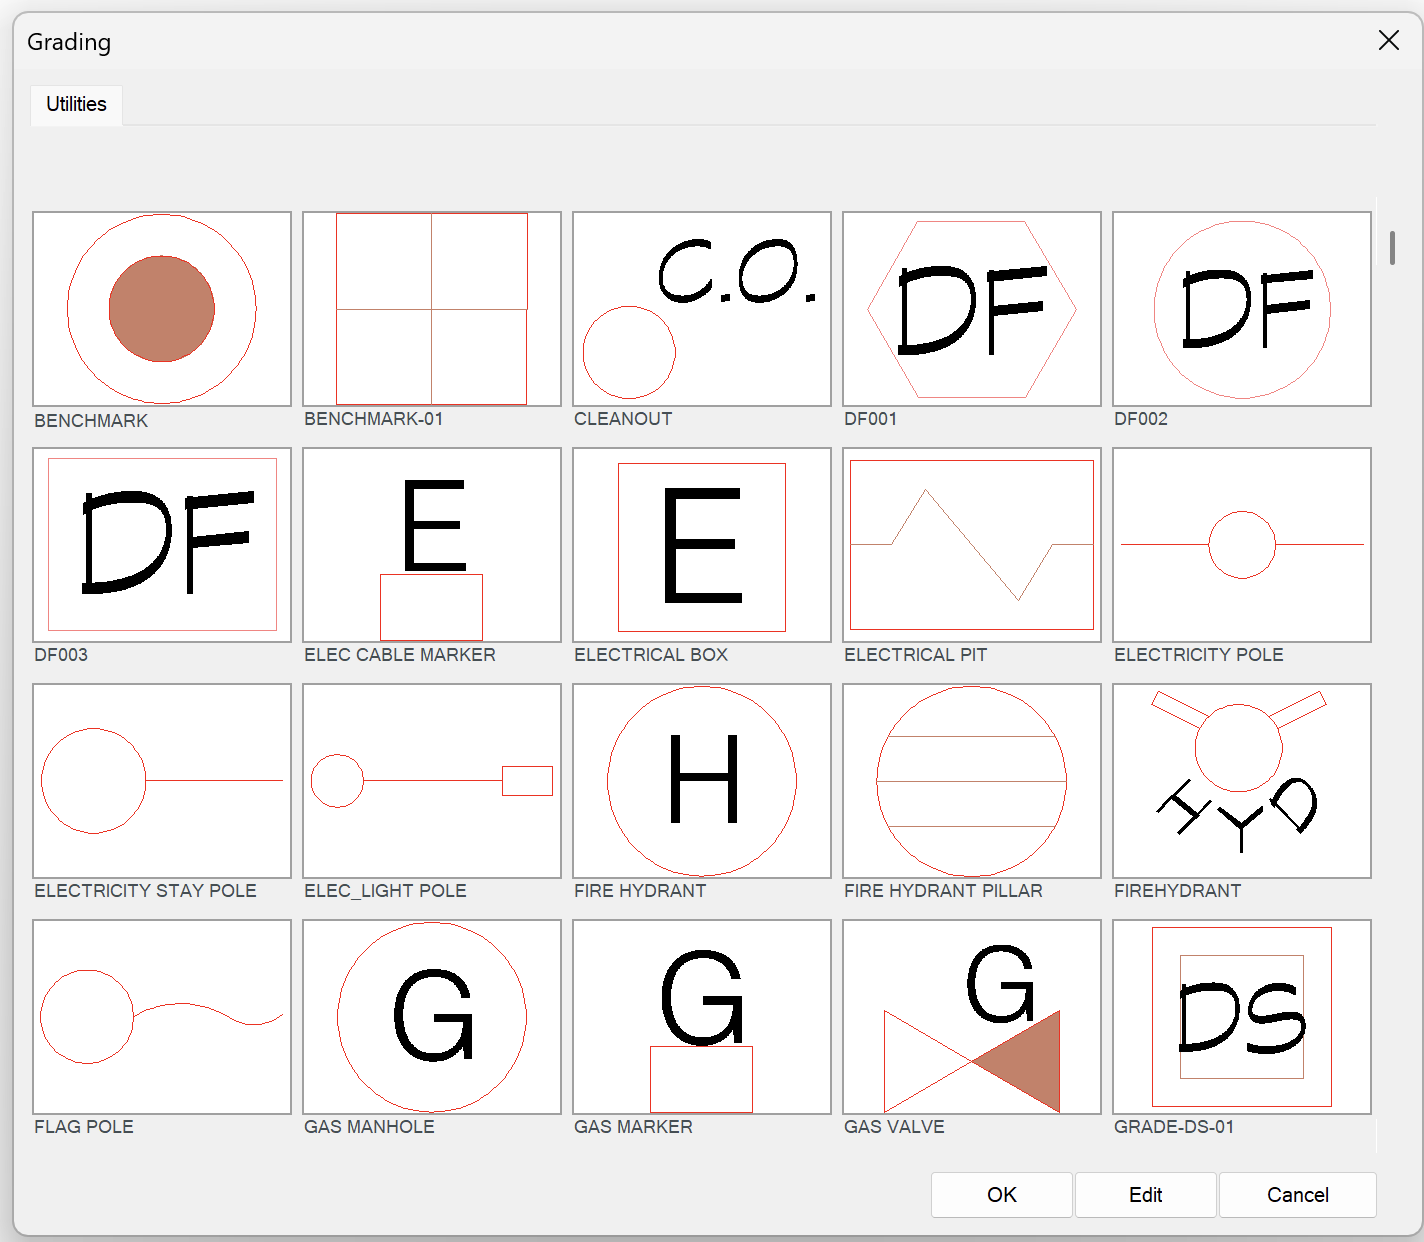This screenshot has width=1424, height=1242.
Task: Select the FIREHYDRANT HYD symbol
Action: 1242,781
